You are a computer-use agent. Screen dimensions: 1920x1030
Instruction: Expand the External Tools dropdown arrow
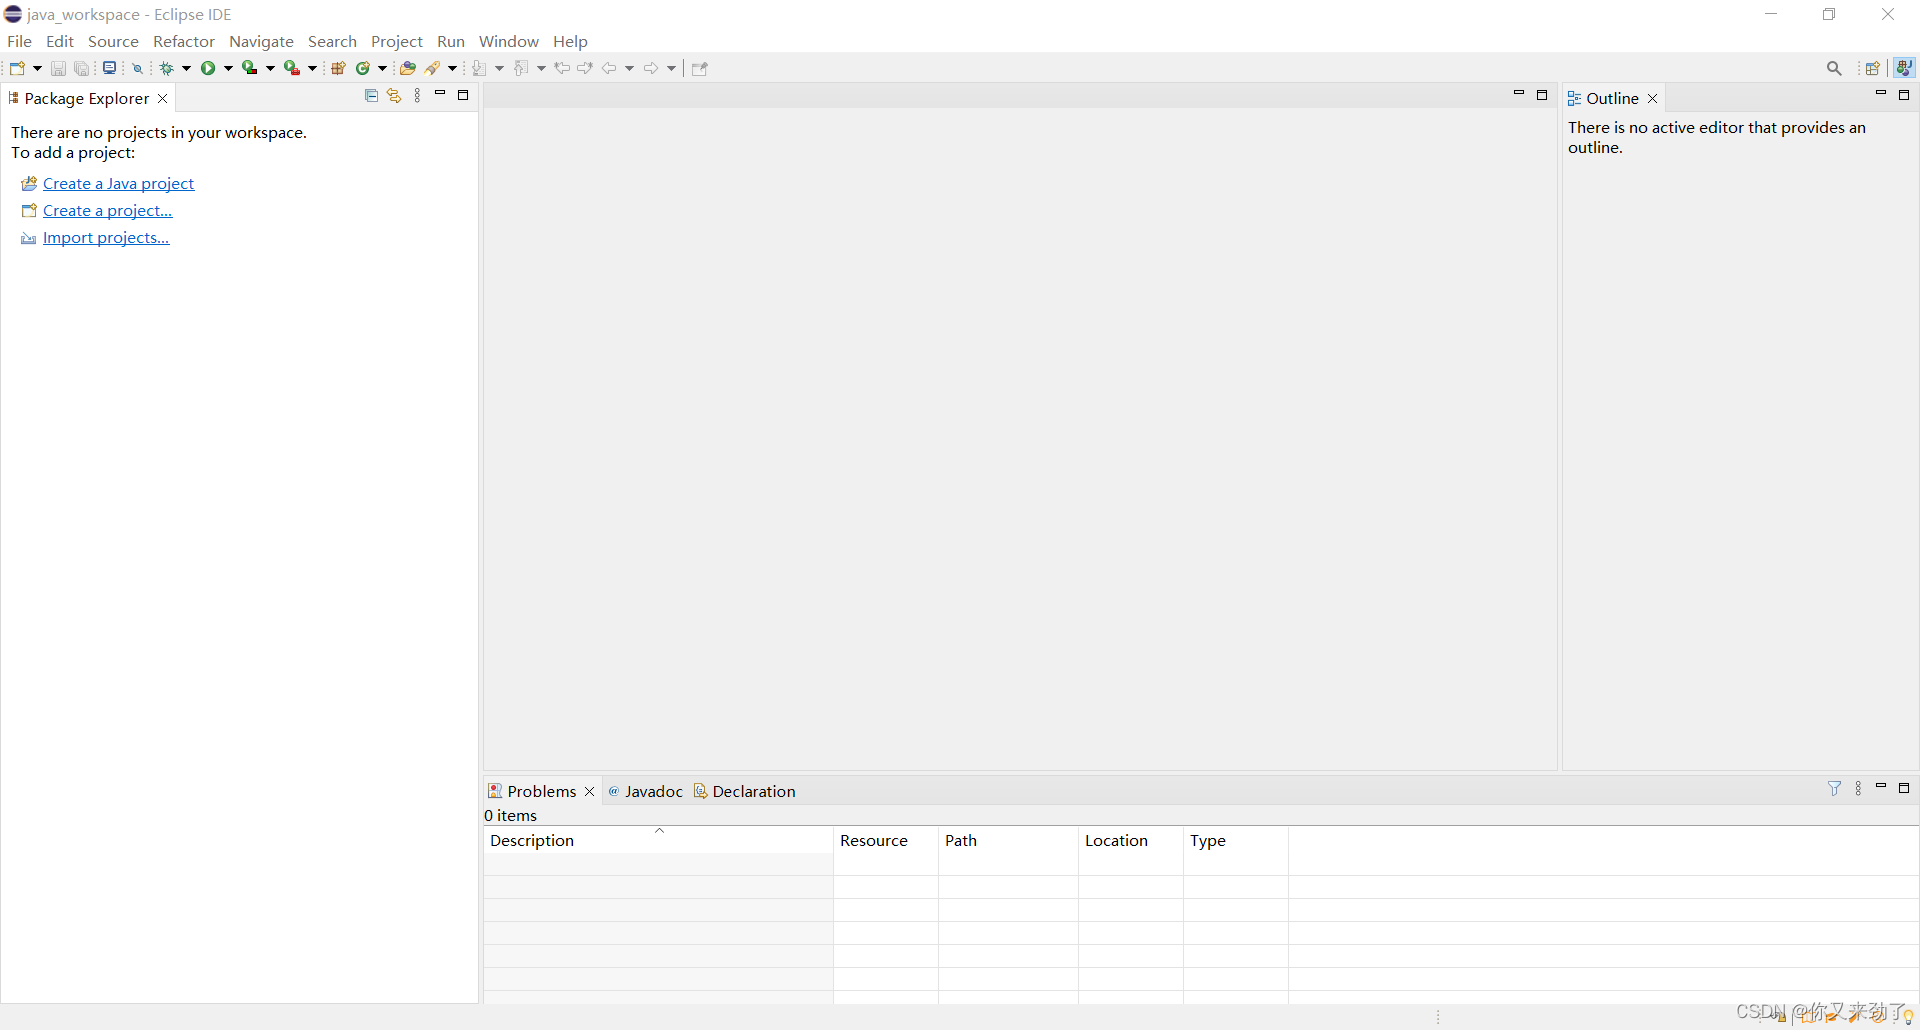313,68
